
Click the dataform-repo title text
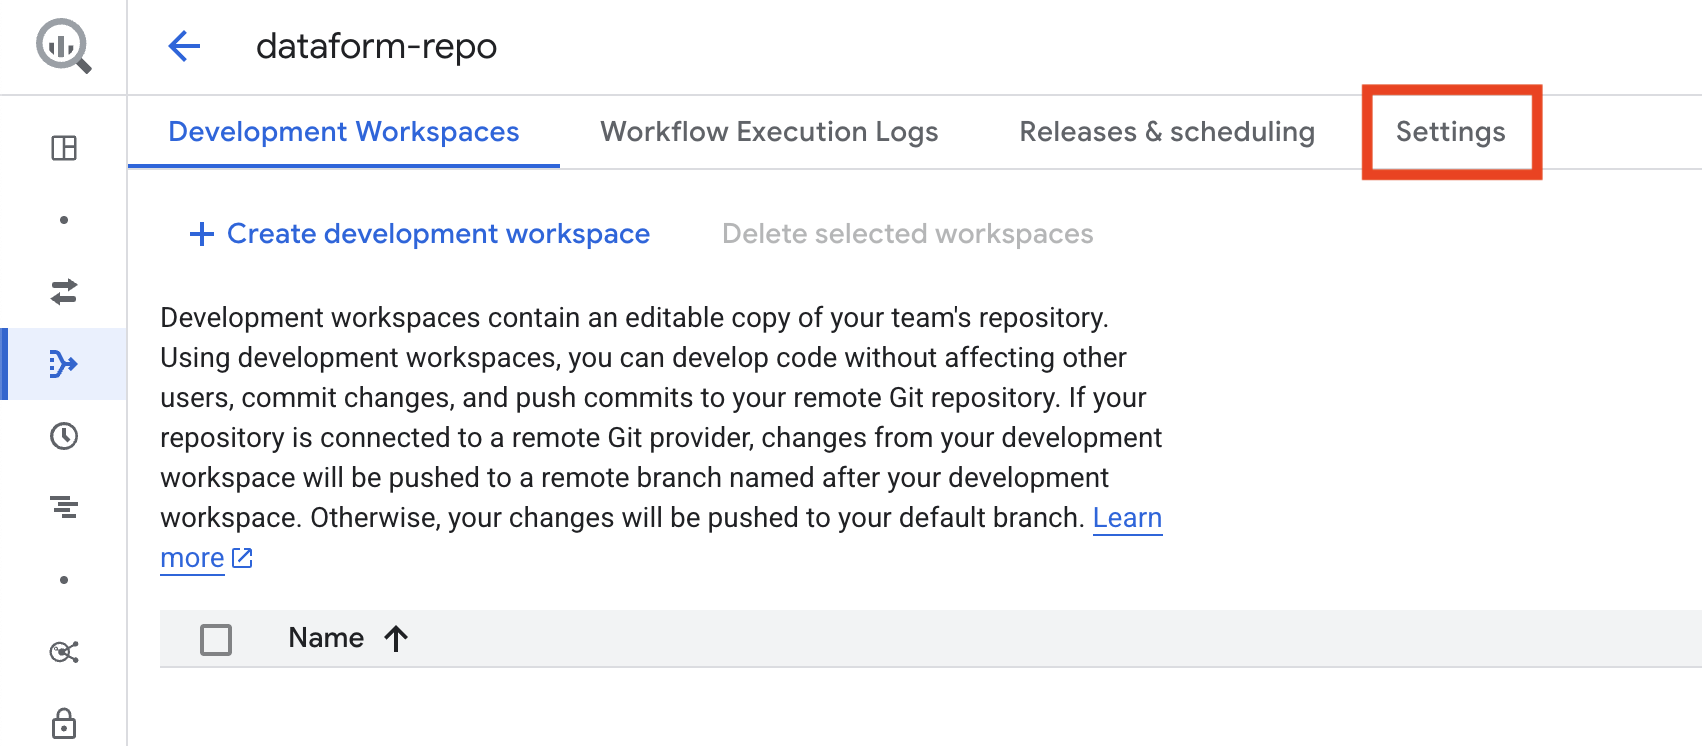pos(376,46)
